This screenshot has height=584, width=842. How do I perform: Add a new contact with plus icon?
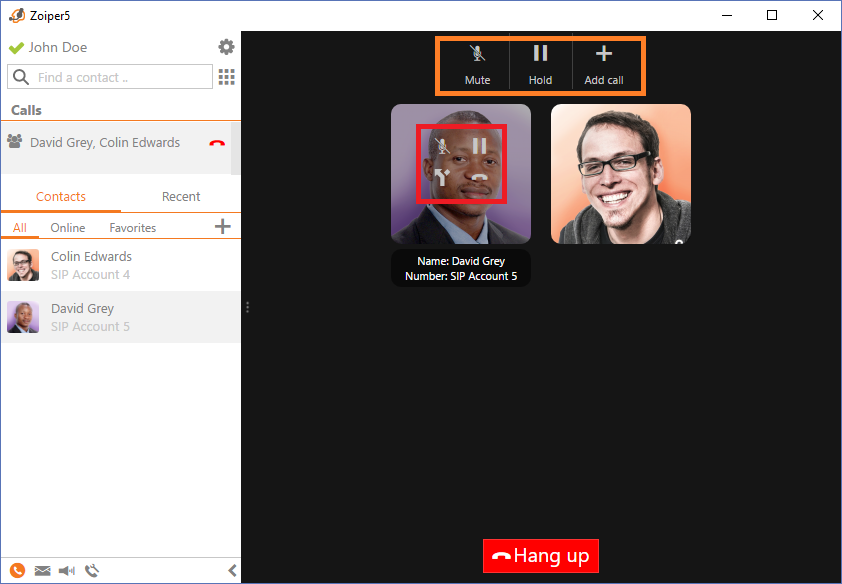tap(222, 227)
